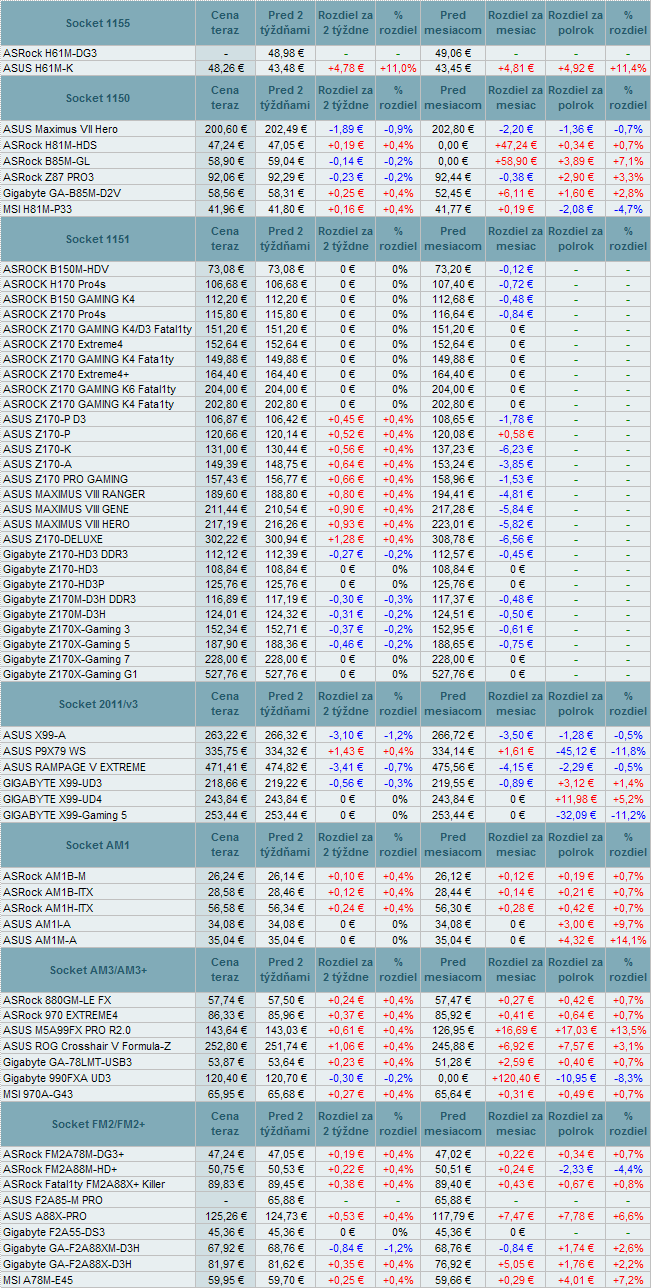Screen dimensions: 651x1288
Task: Select ASUS MAXIMUS VIII RANGER name
Action: 74,494
